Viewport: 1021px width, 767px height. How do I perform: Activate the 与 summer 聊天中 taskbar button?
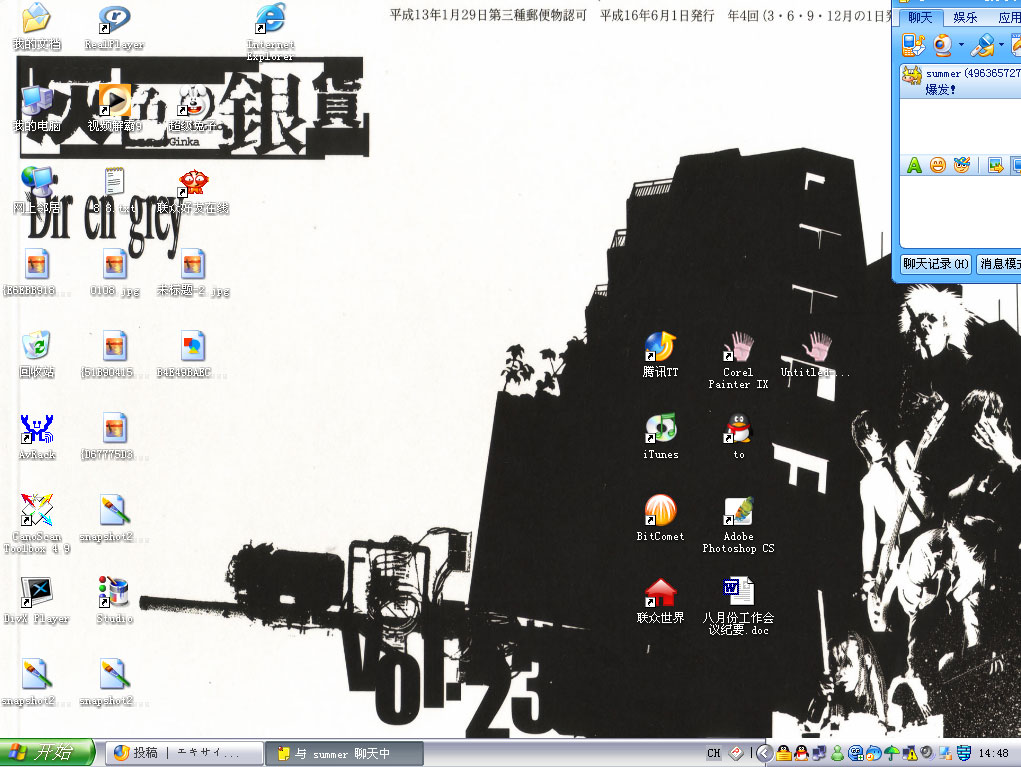pos(345,753)
